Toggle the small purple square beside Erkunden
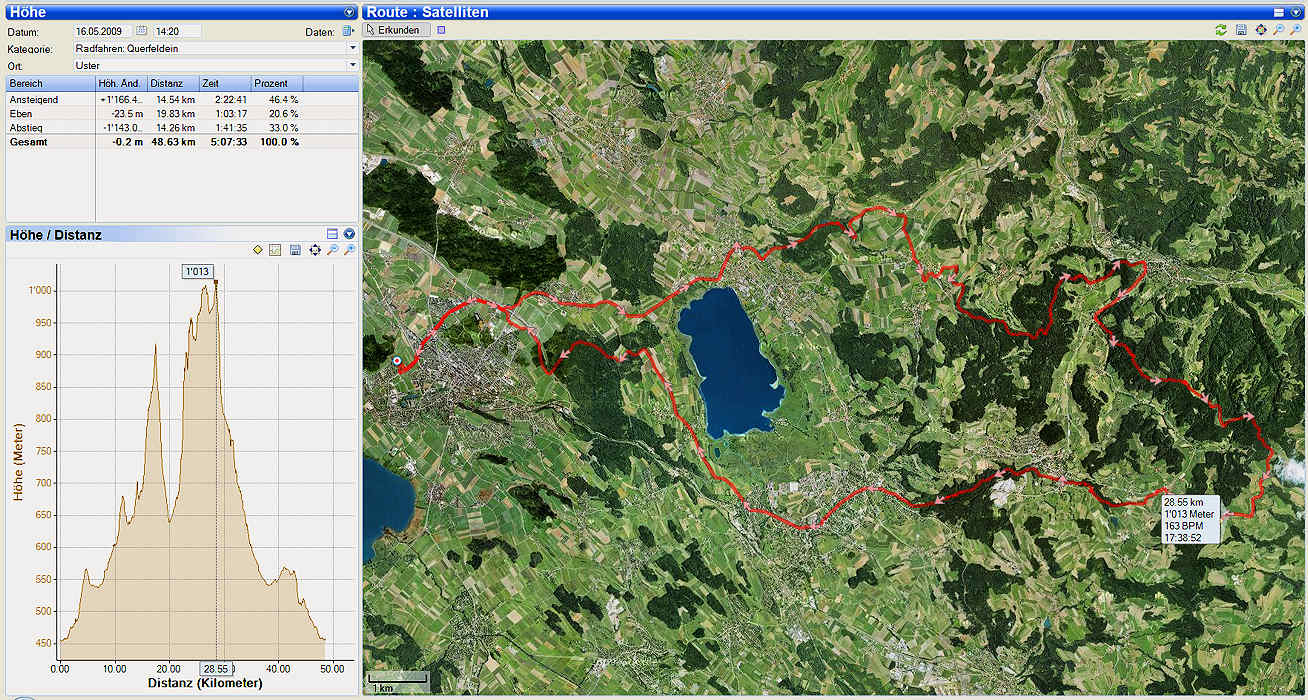The width and height of the screenshot is (1308, 700). tap(442, 30)
